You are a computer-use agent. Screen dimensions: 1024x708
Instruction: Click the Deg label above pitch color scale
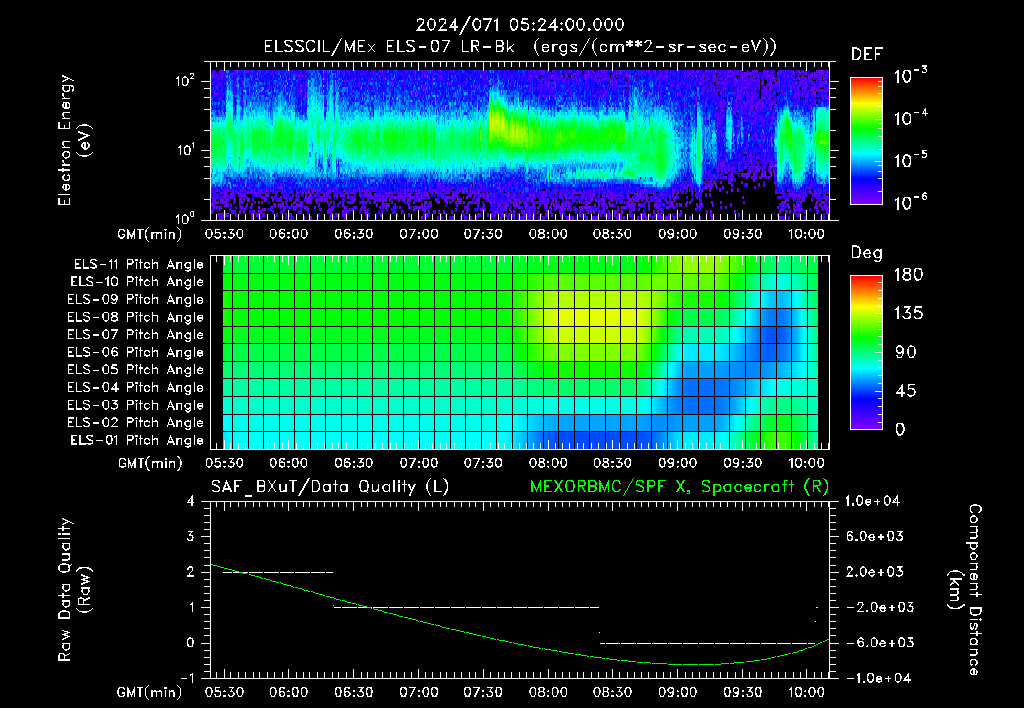[x=866, y=253]
